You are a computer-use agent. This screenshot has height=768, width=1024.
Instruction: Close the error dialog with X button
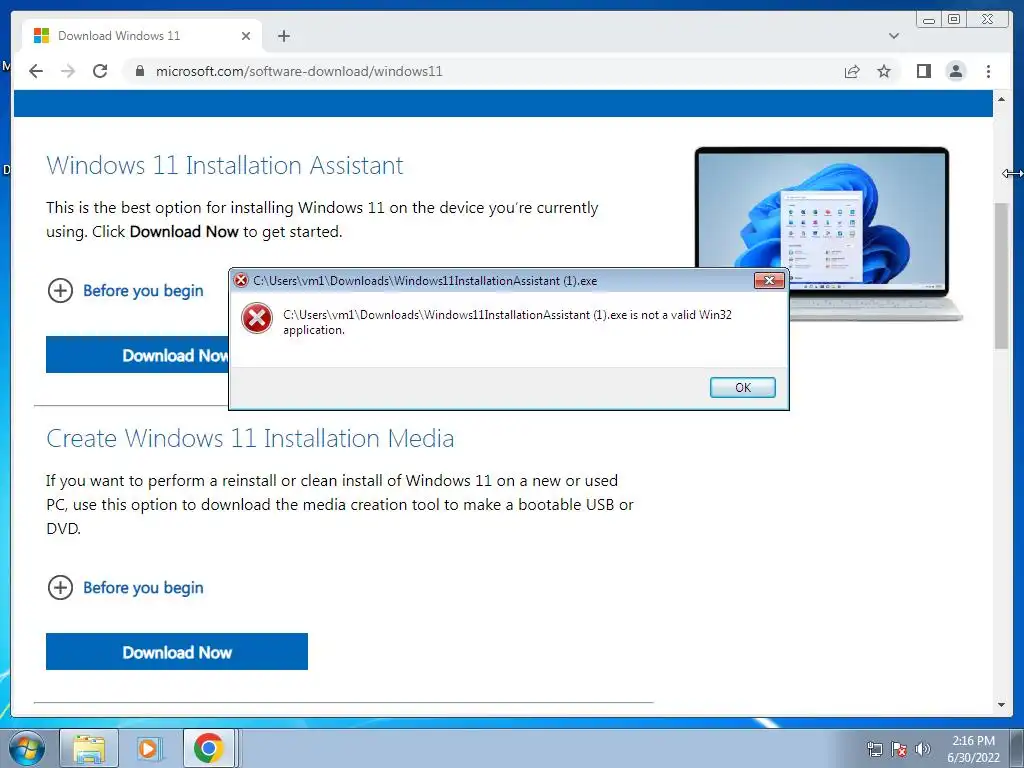pyautogui.click(x=769, y=281)
